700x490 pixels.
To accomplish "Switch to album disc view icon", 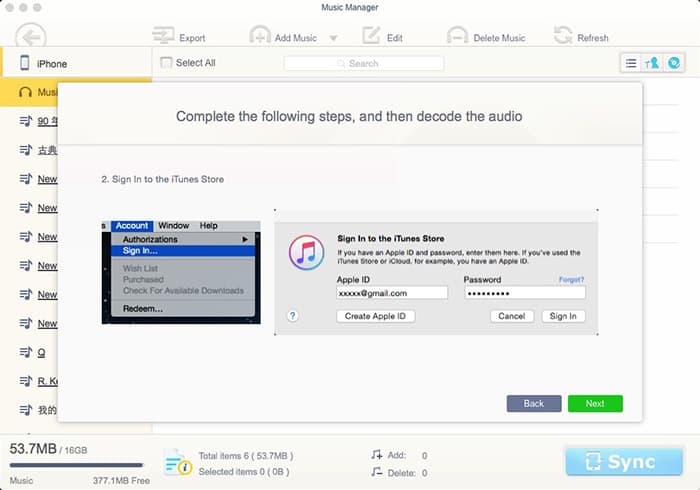I will [x=674, y=63].
